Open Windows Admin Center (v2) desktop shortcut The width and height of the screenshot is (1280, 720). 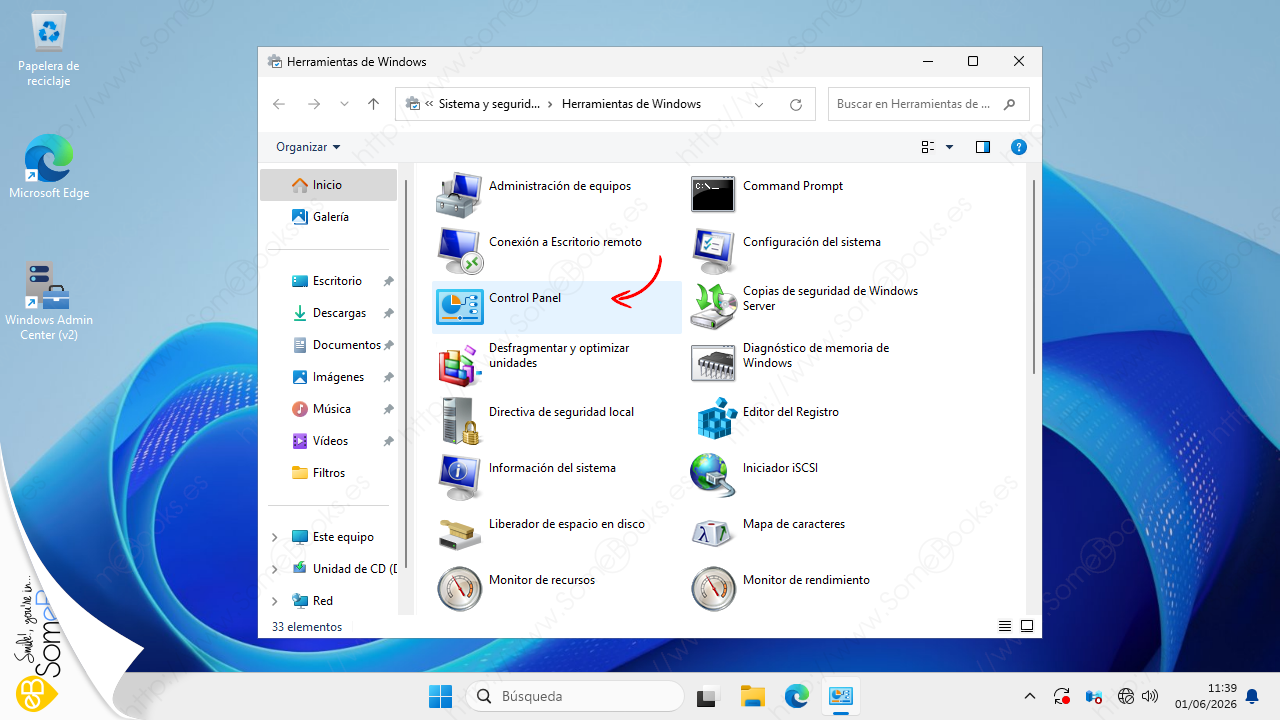point(49,301)
